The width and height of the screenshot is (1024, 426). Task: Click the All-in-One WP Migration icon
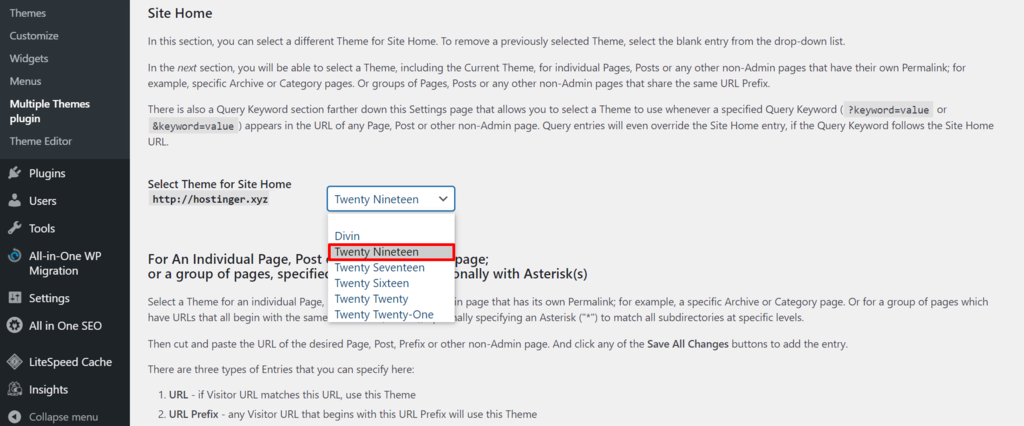tap(14, 257)
